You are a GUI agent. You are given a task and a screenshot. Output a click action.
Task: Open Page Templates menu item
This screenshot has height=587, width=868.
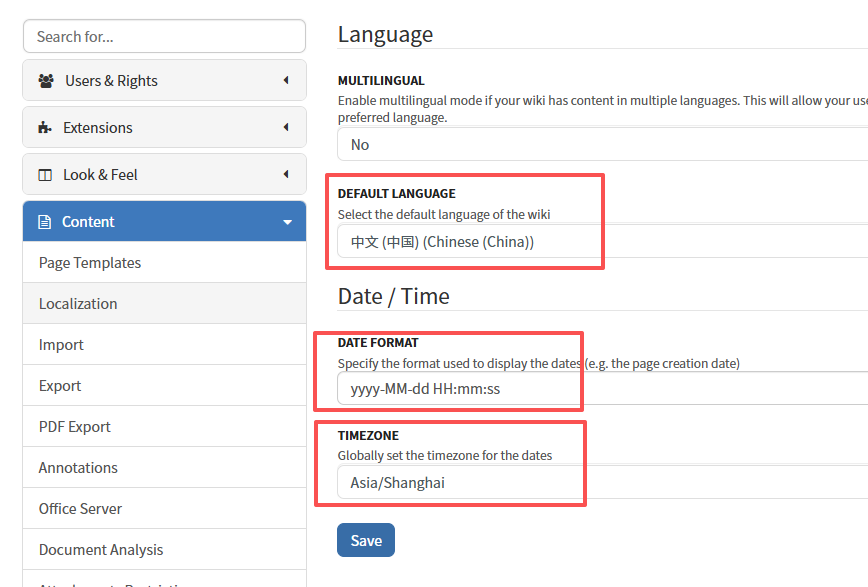164,262
